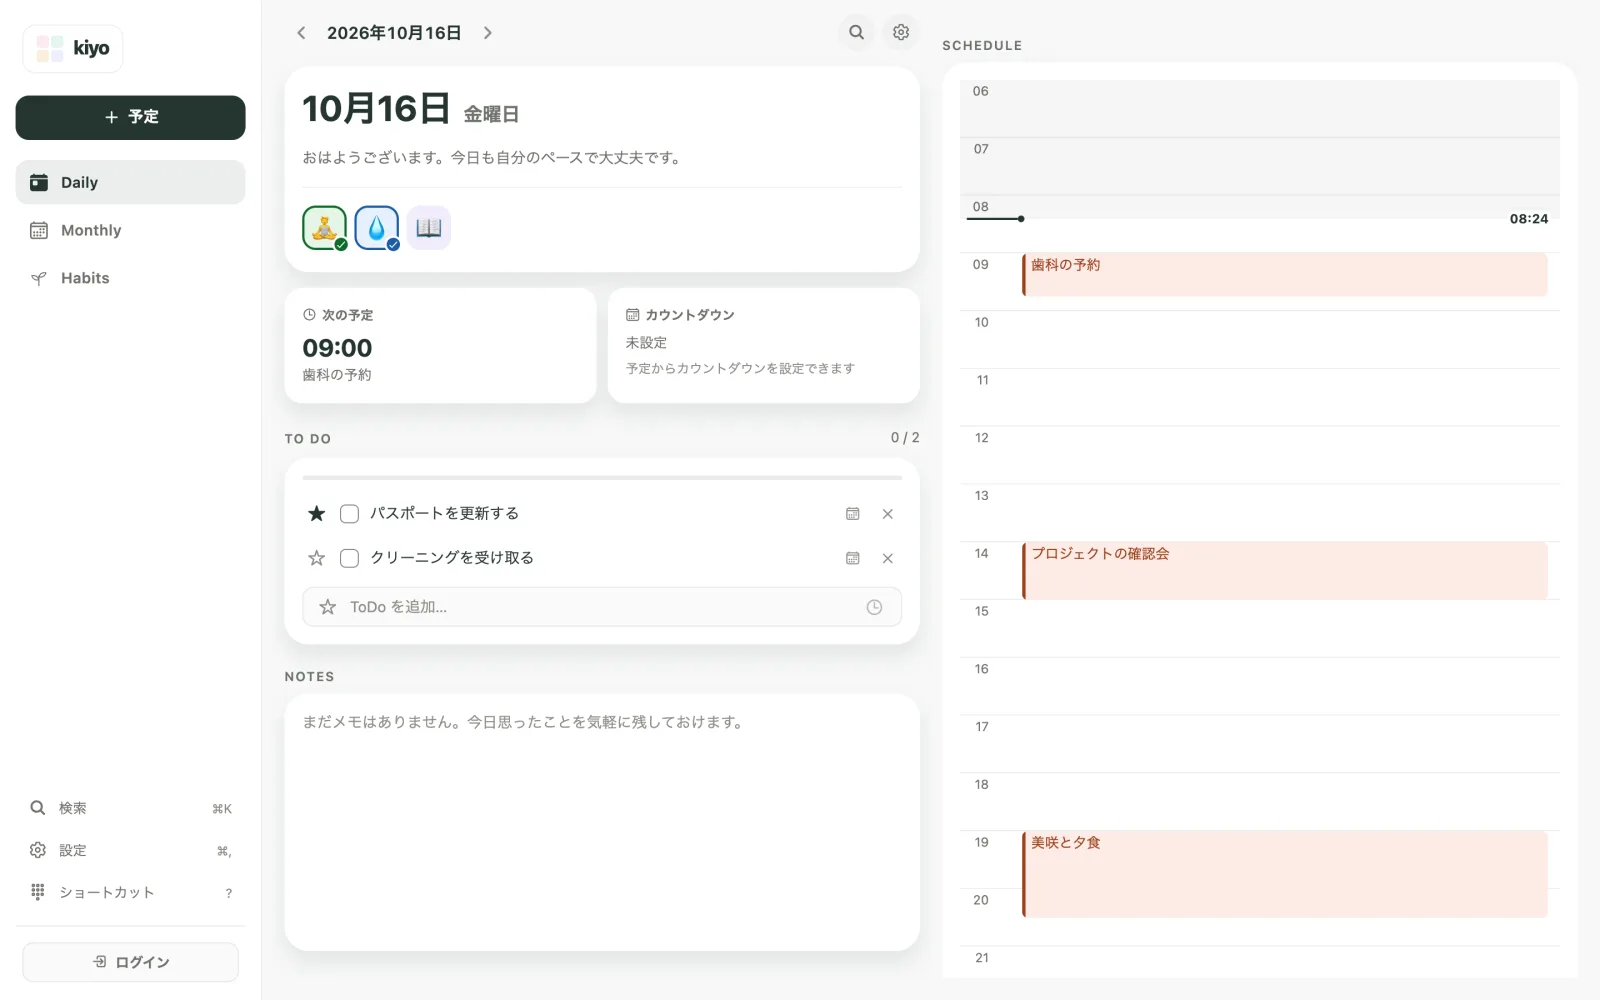This screenshot has height=1000, width=1600.
Task: Switch to the Daily view
Action: tap(130, 182)
